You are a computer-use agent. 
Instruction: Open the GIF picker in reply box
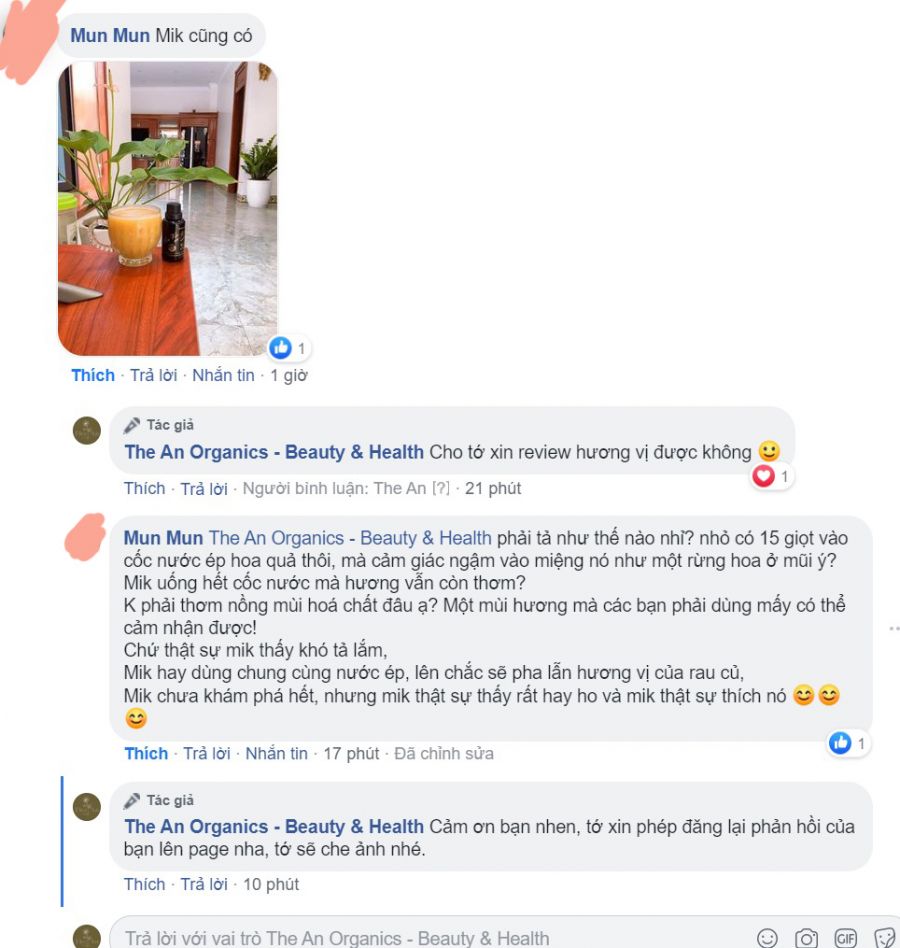click(x=845, y=938)
